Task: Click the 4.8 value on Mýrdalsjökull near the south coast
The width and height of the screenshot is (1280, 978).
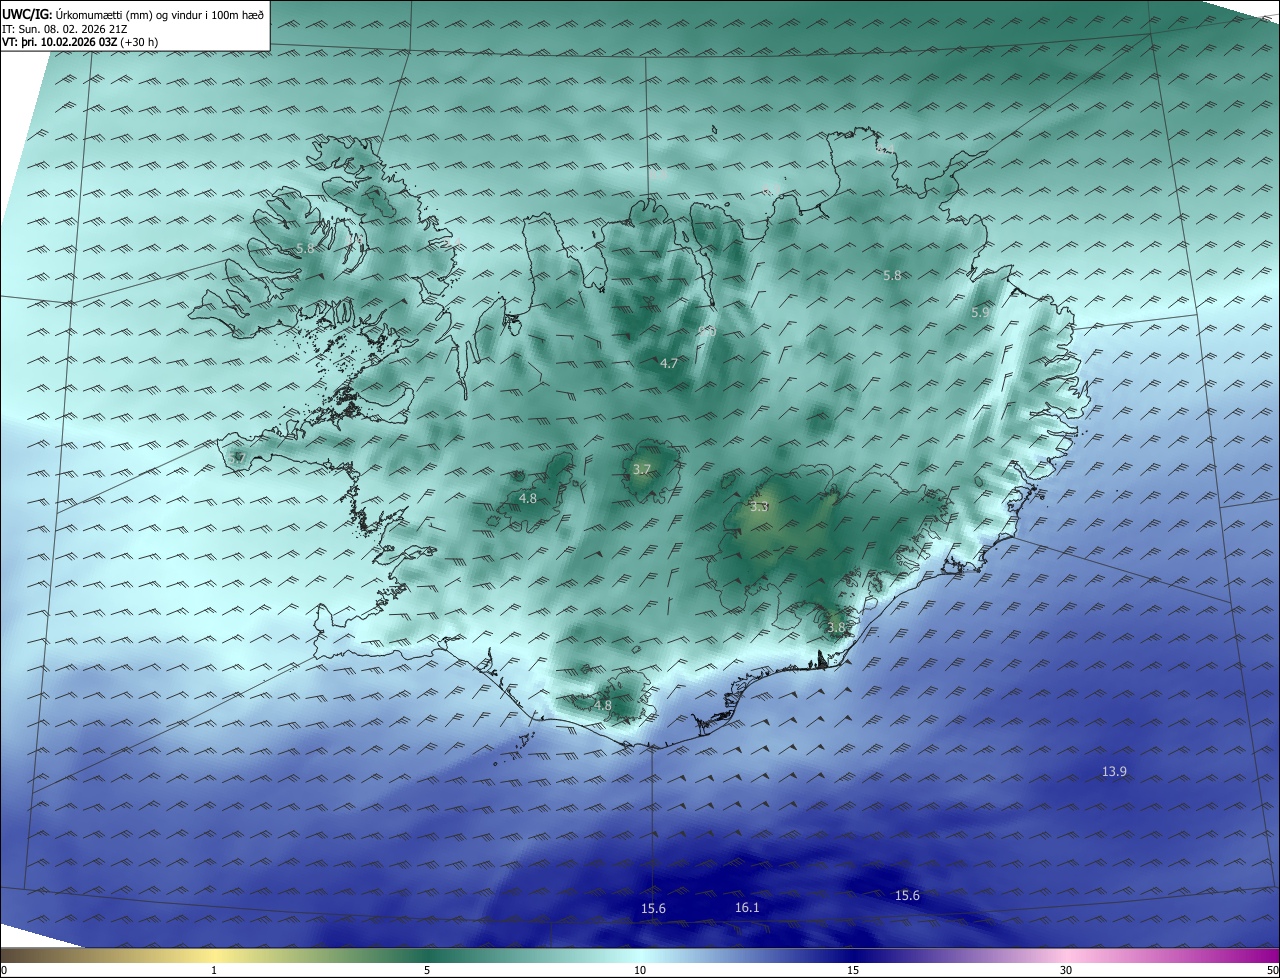Action: pyautogui.click(x=602, y=705)
